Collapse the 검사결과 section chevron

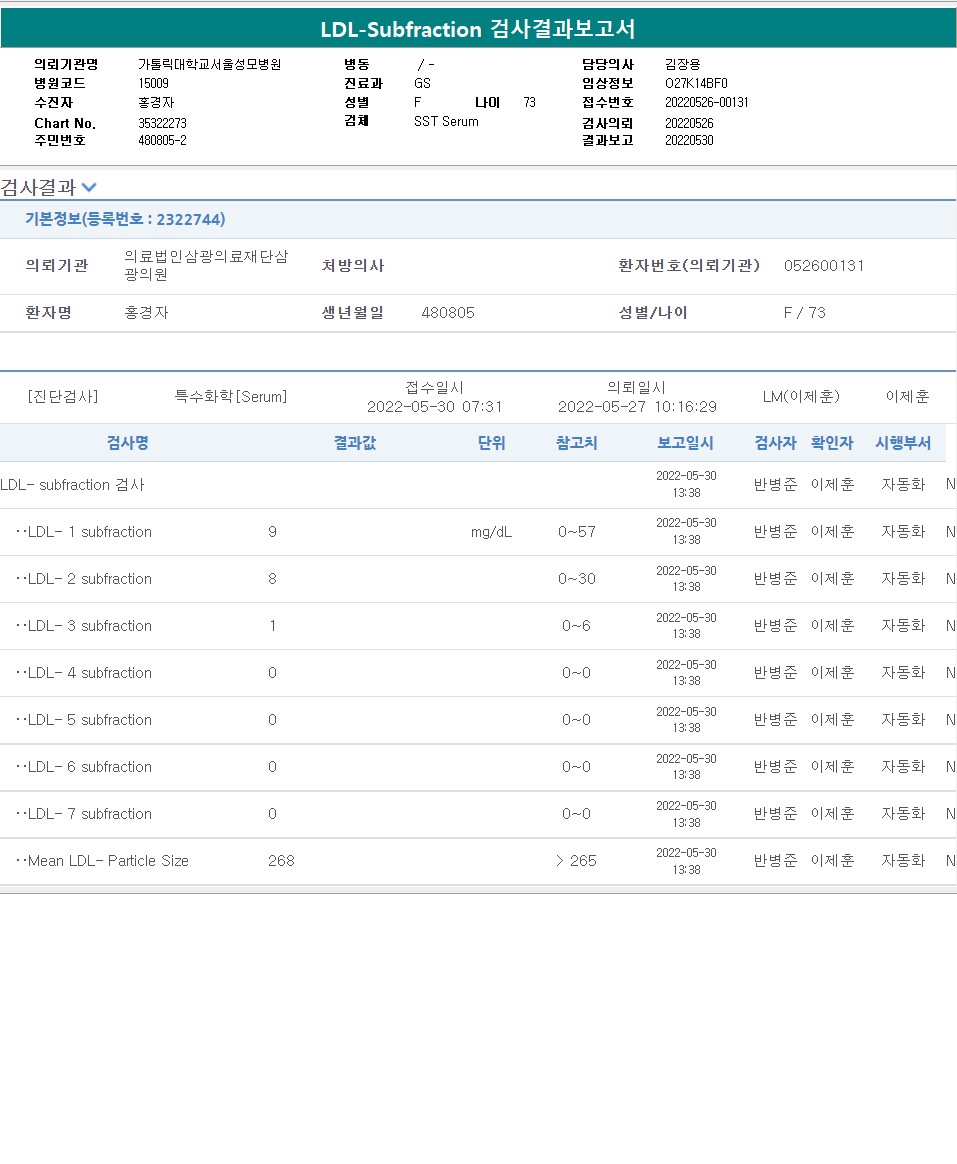pos(89,187)
